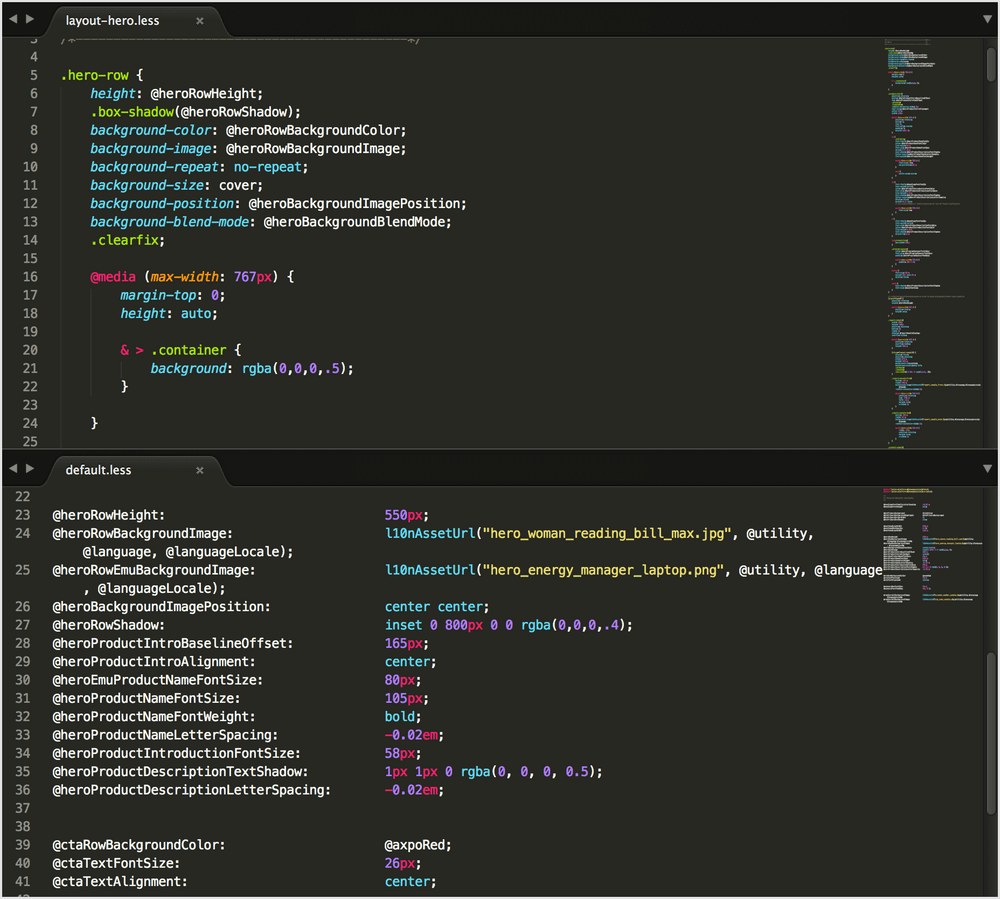Select the default.less tab
This screenshot has height=899, width=1000.
point(98,469)
